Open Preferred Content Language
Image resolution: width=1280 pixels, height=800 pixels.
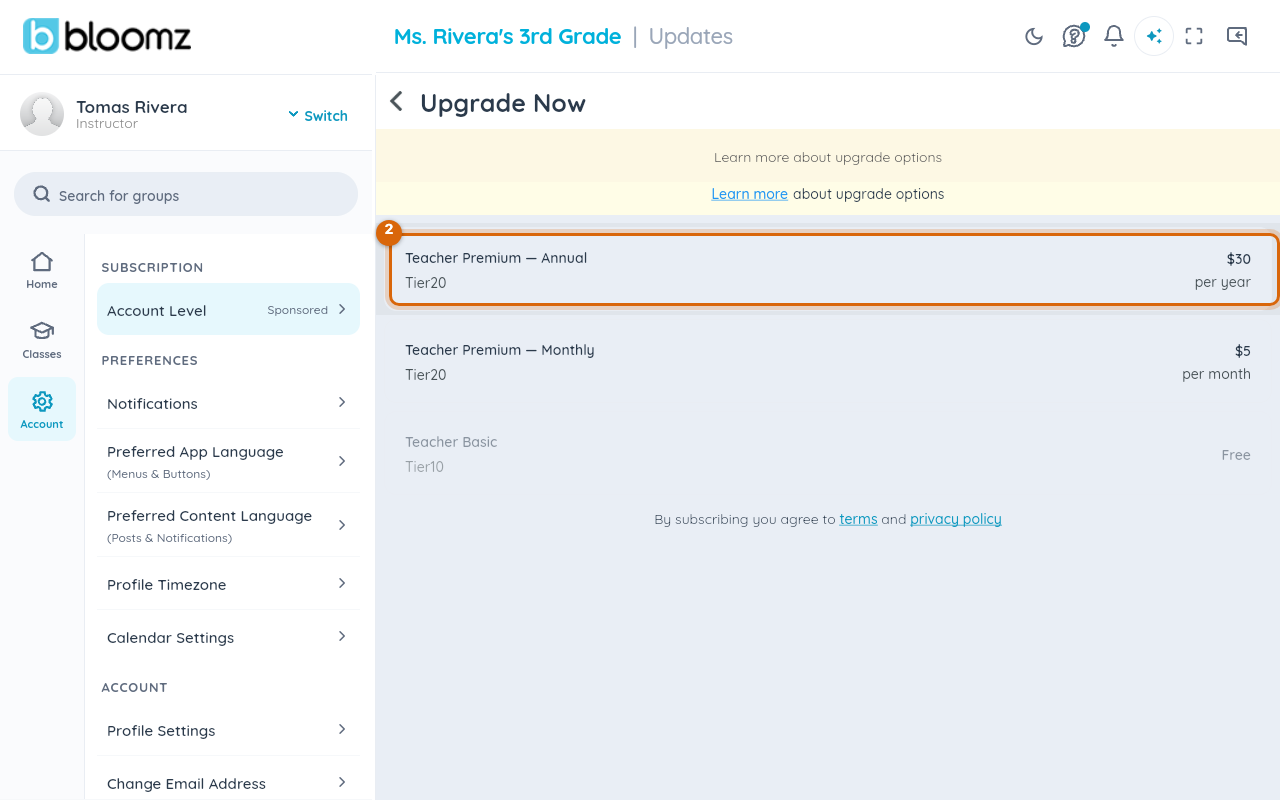click(228, 525)
